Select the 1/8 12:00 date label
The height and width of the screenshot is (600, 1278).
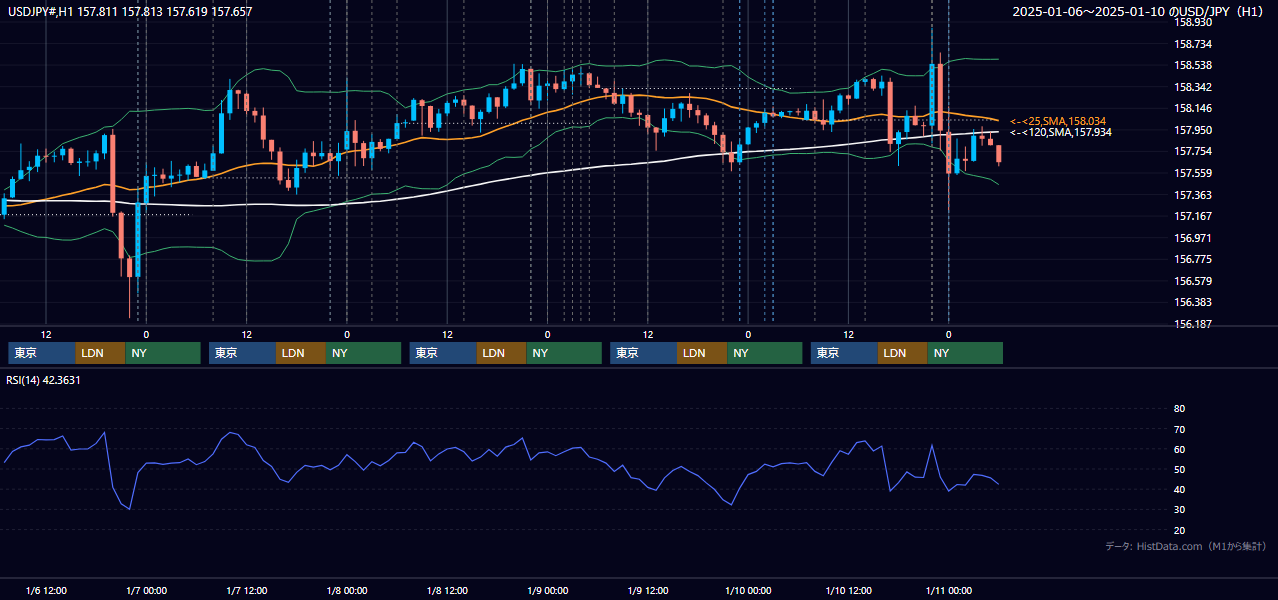pos(447,590)
